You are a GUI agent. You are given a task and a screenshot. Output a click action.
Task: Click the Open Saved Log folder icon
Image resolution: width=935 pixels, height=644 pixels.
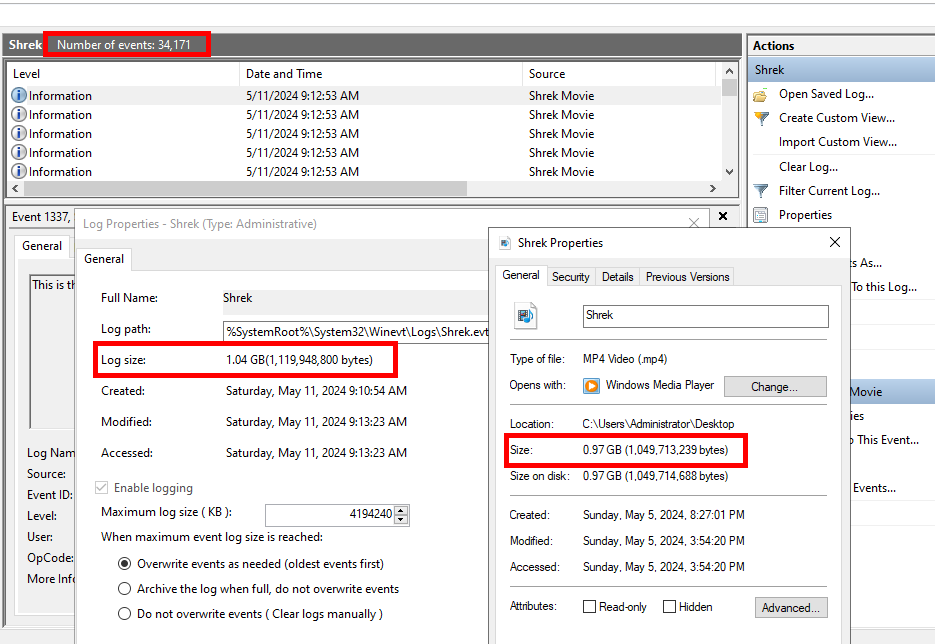pyautogui.click(x=760, y=95)
